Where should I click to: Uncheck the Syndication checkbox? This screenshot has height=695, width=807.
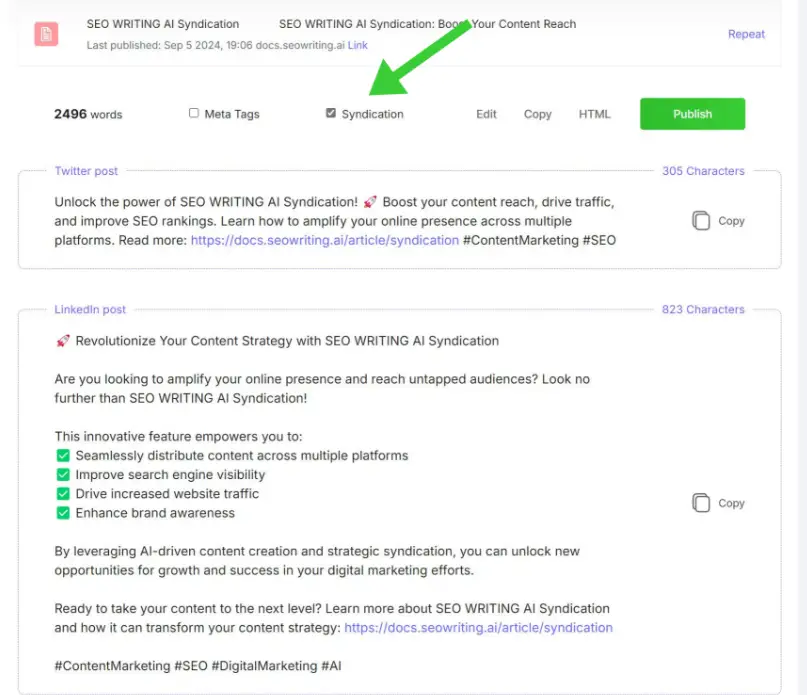pos(330,113)
